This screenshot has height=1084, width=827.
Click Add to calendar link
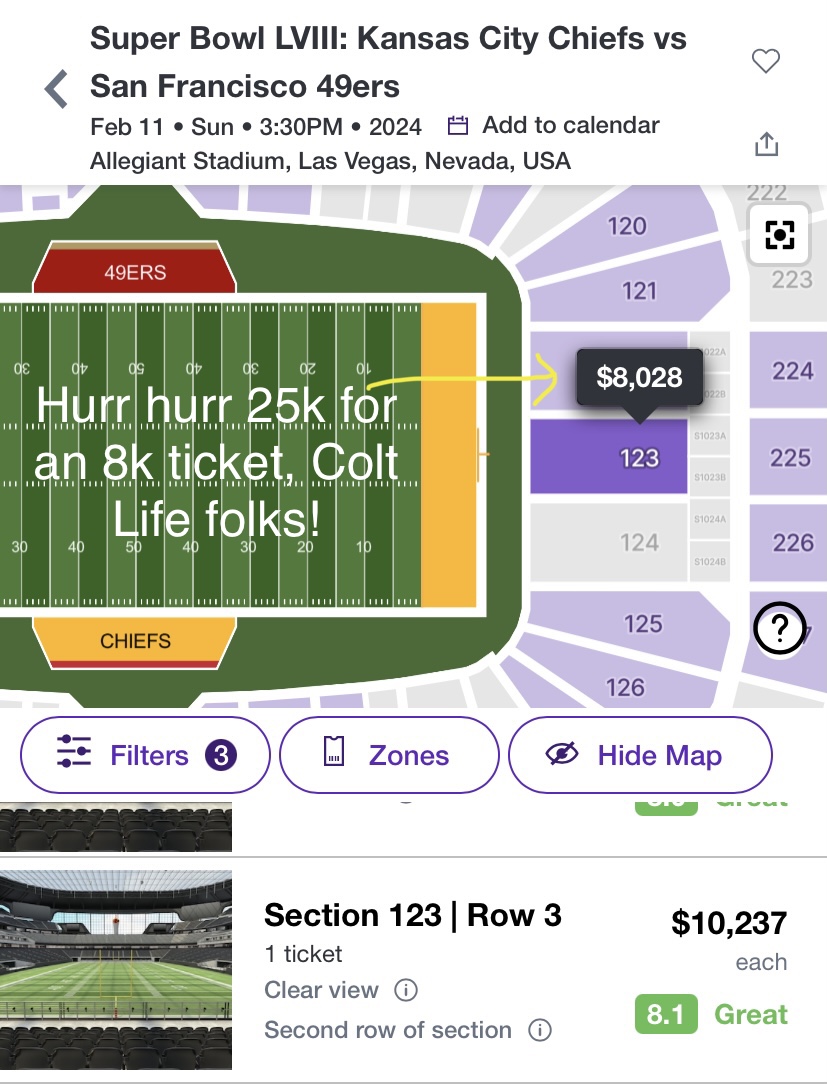(x=570, y=125)
